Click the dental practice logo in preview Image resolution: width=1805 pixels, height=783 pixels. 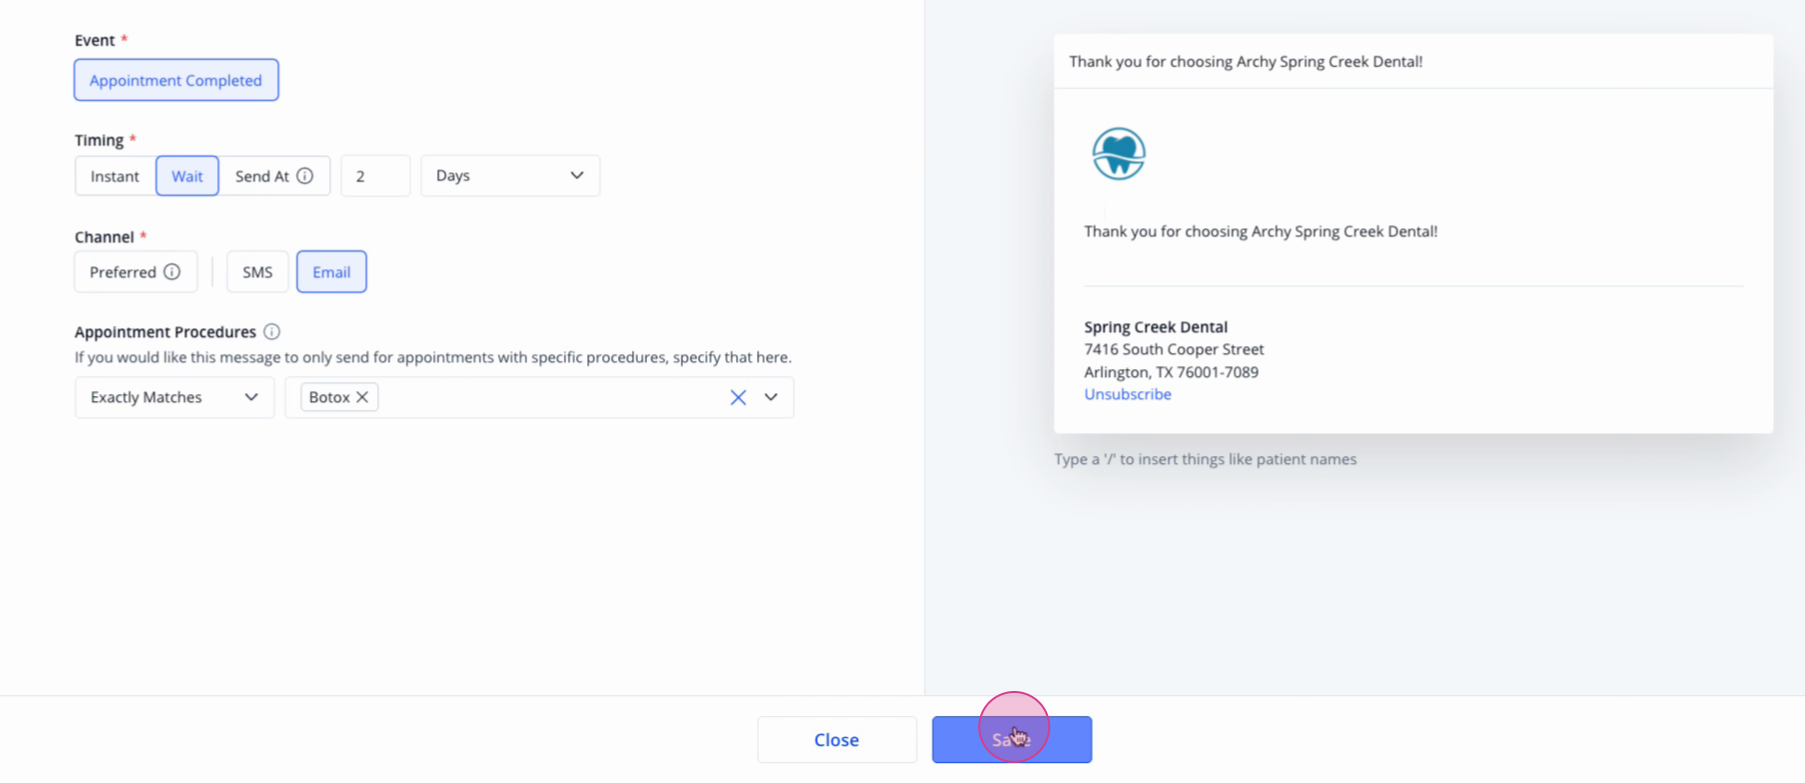pyautogui.click(x=1118, y=154)
